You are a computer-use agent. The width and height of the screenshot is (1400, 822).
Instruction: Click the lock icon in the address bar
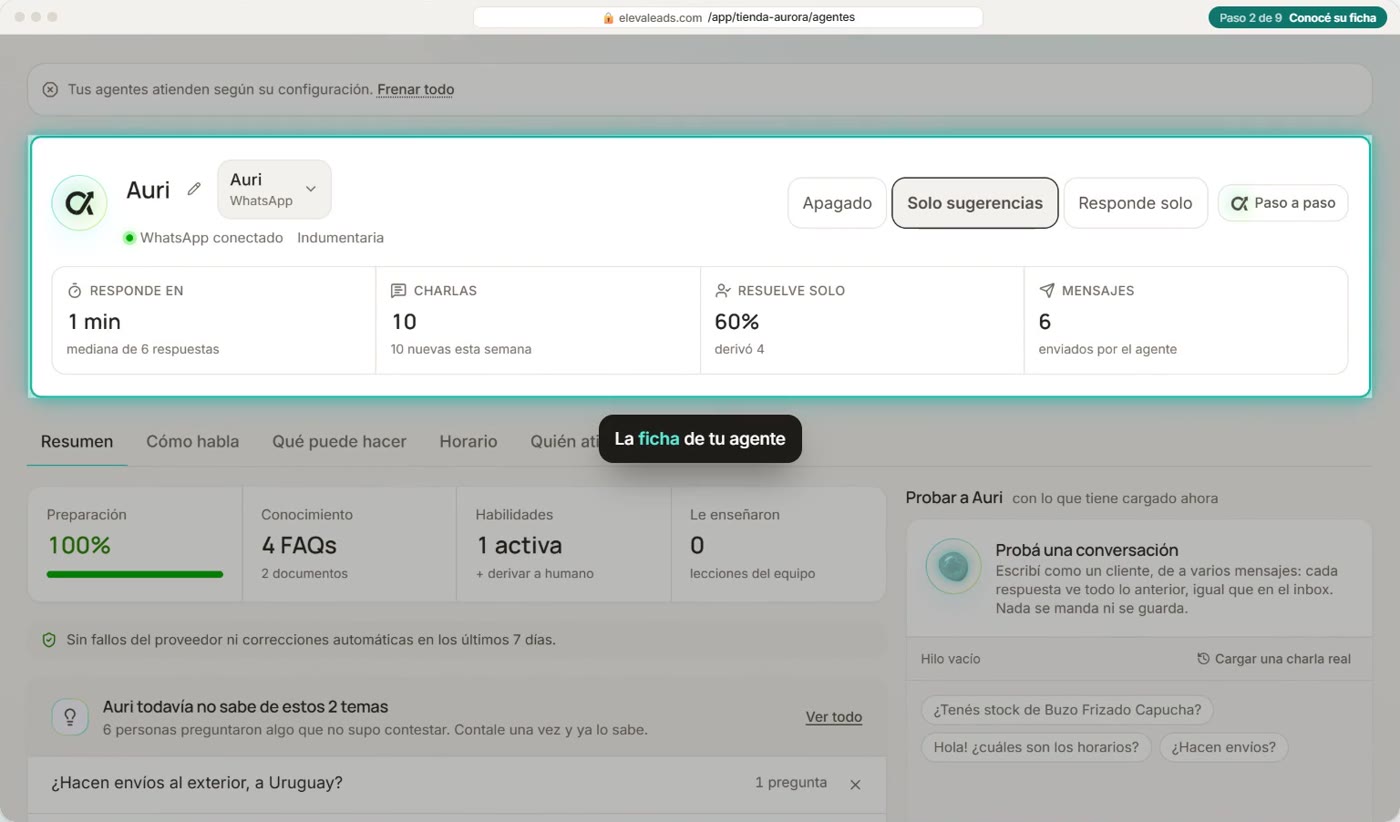[608, 18]
